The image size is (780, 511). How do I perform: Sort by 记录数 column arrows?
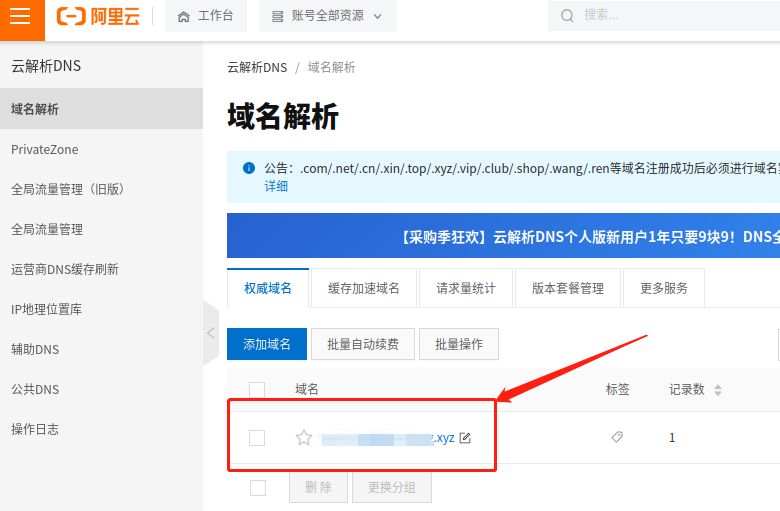point(718,390)
